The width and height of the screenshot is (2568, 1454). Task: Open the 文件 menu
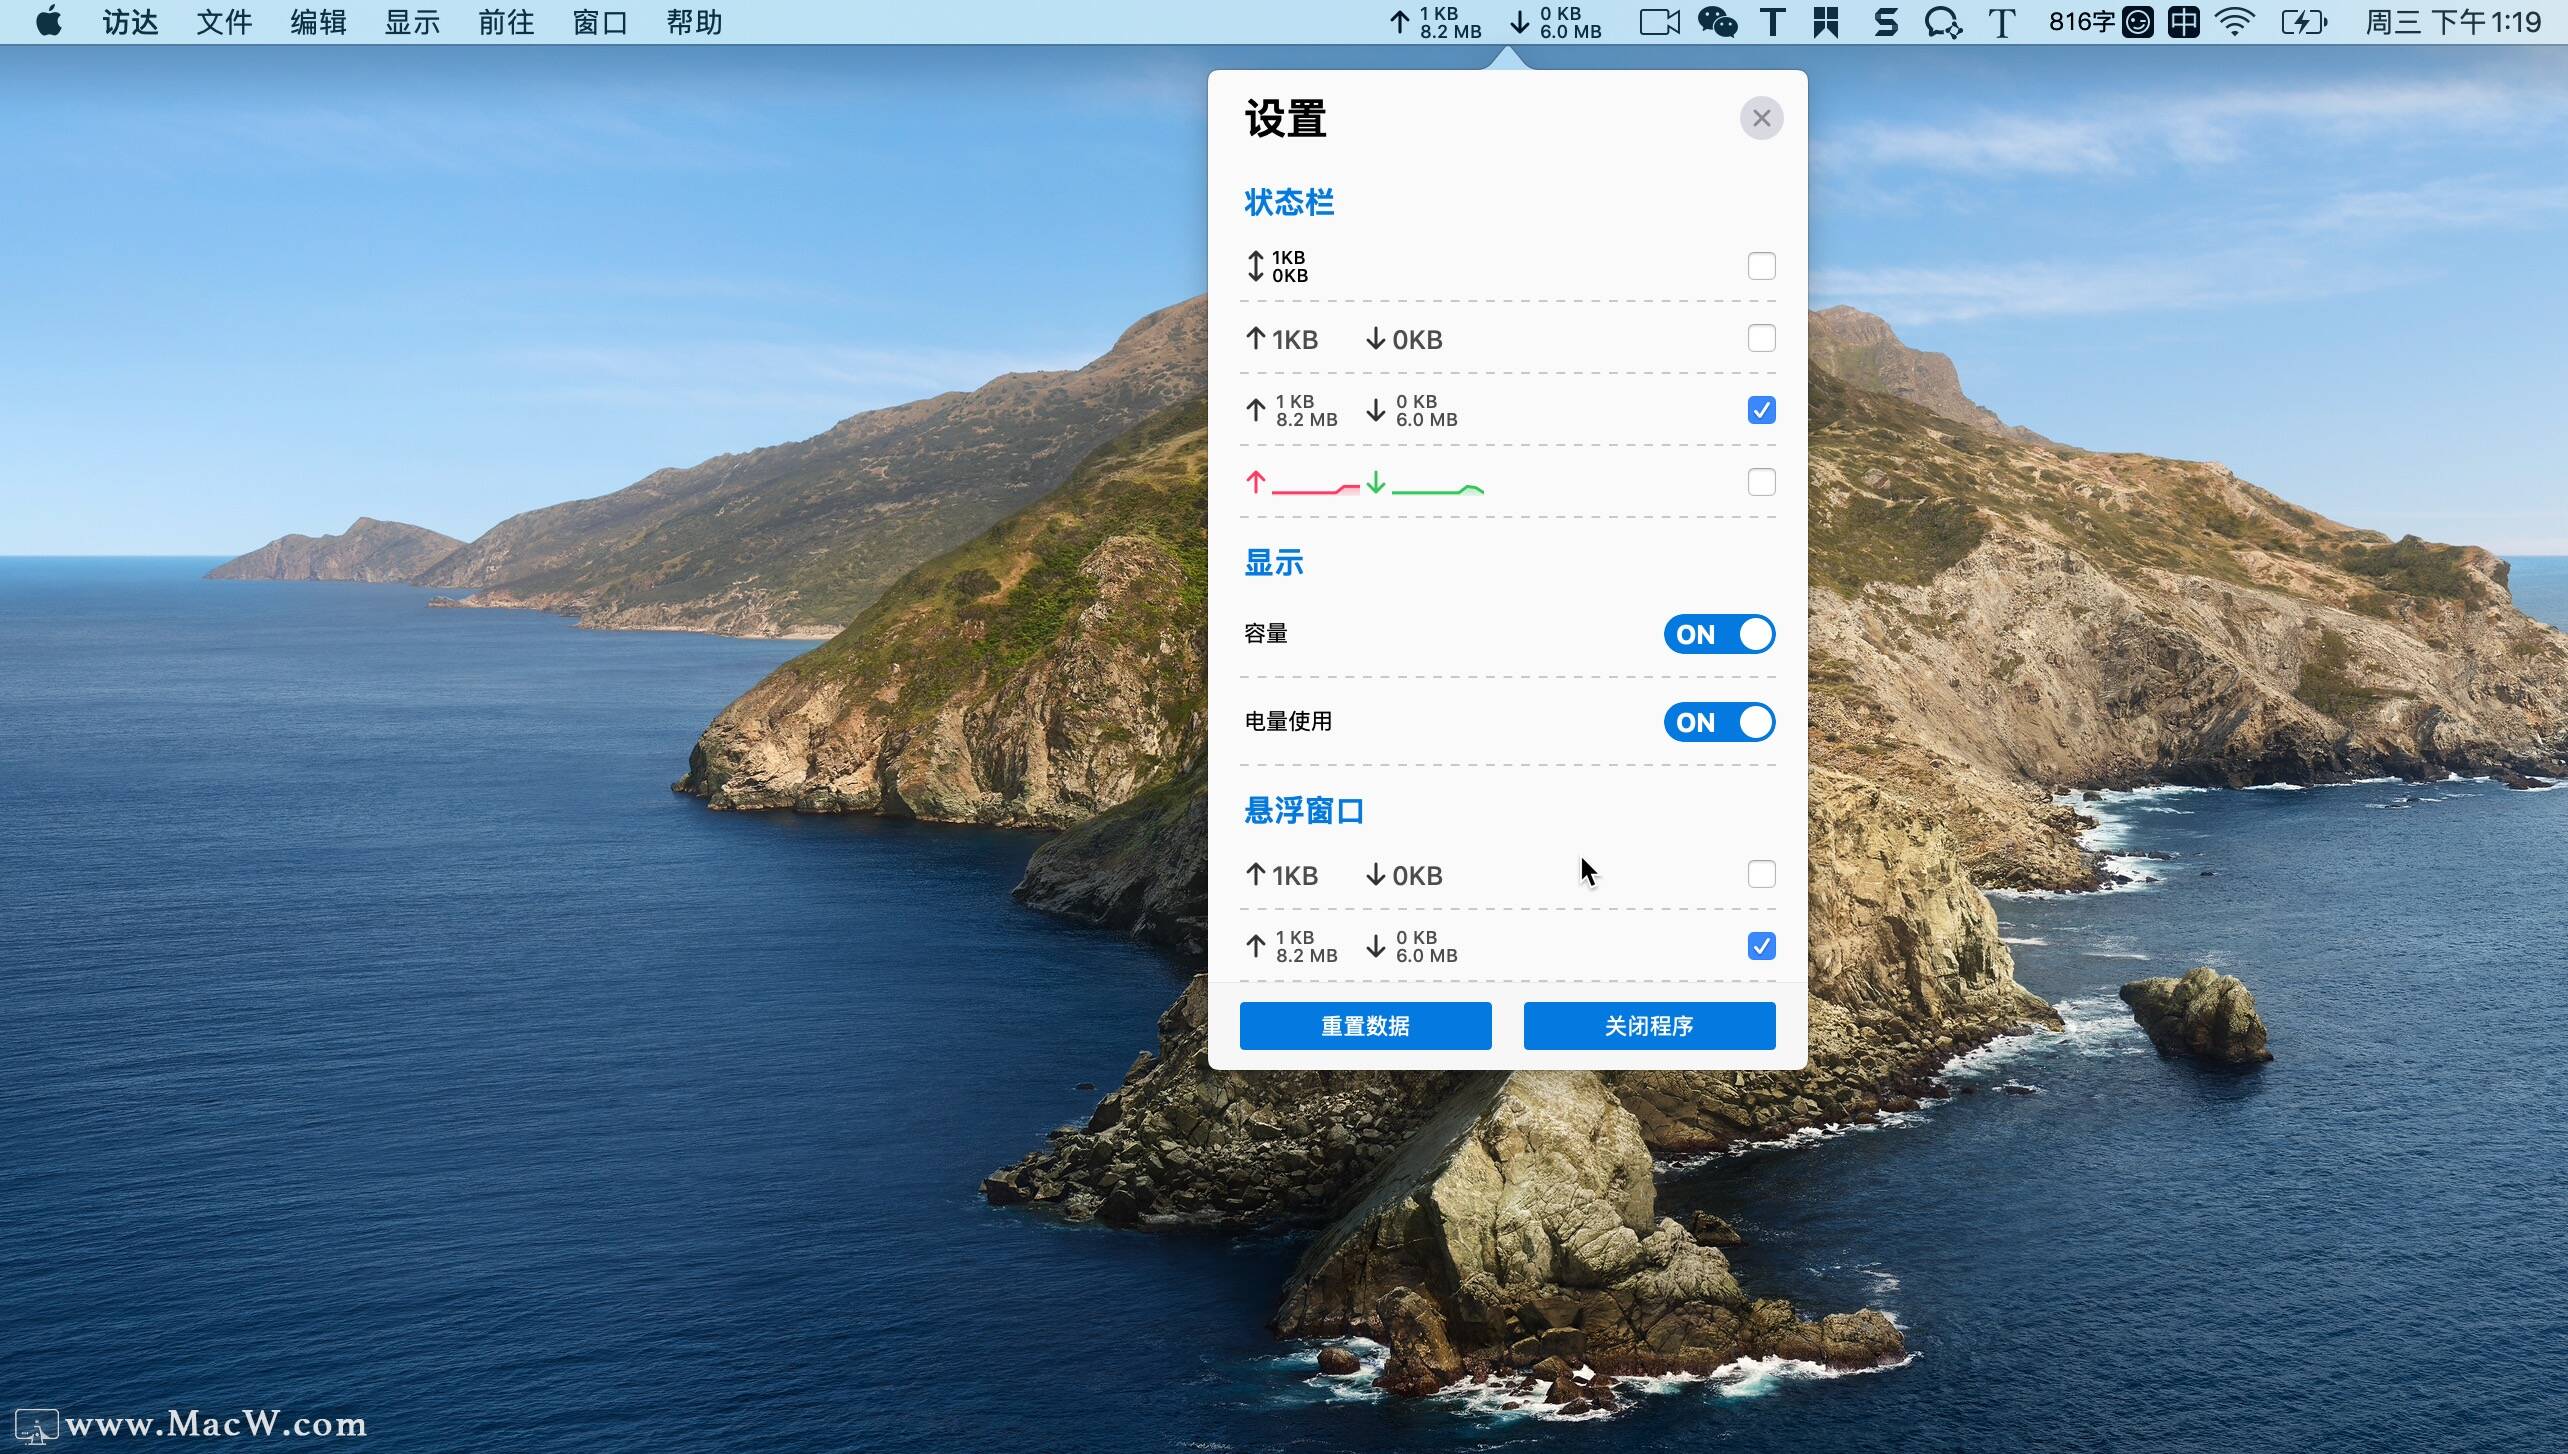coord(224,22)
